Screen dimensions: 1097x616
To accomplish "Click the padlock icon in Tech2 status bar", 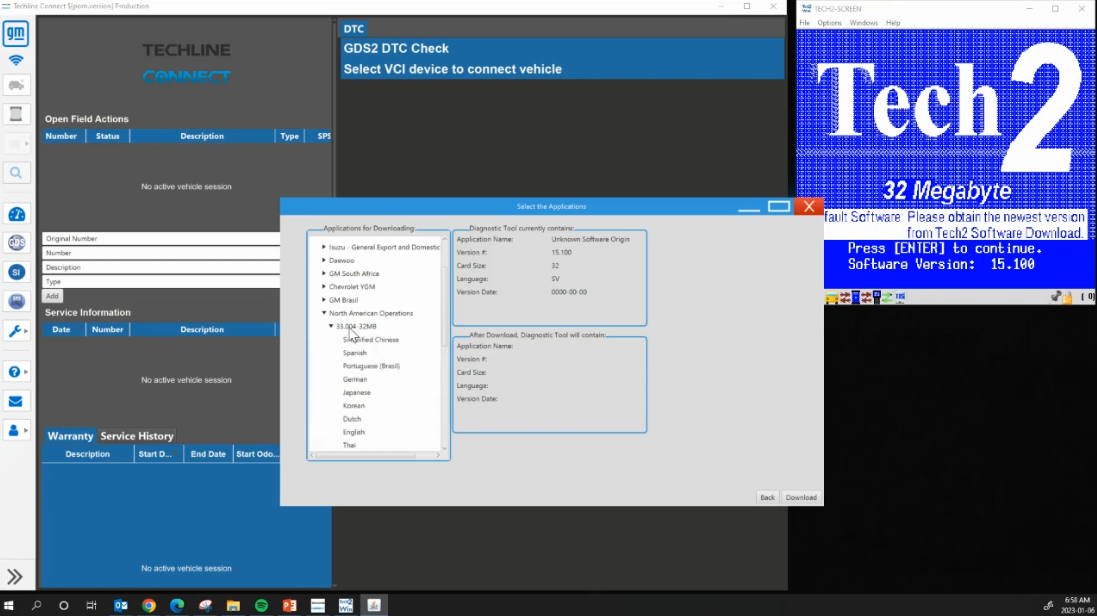I will coord(1068,298).
